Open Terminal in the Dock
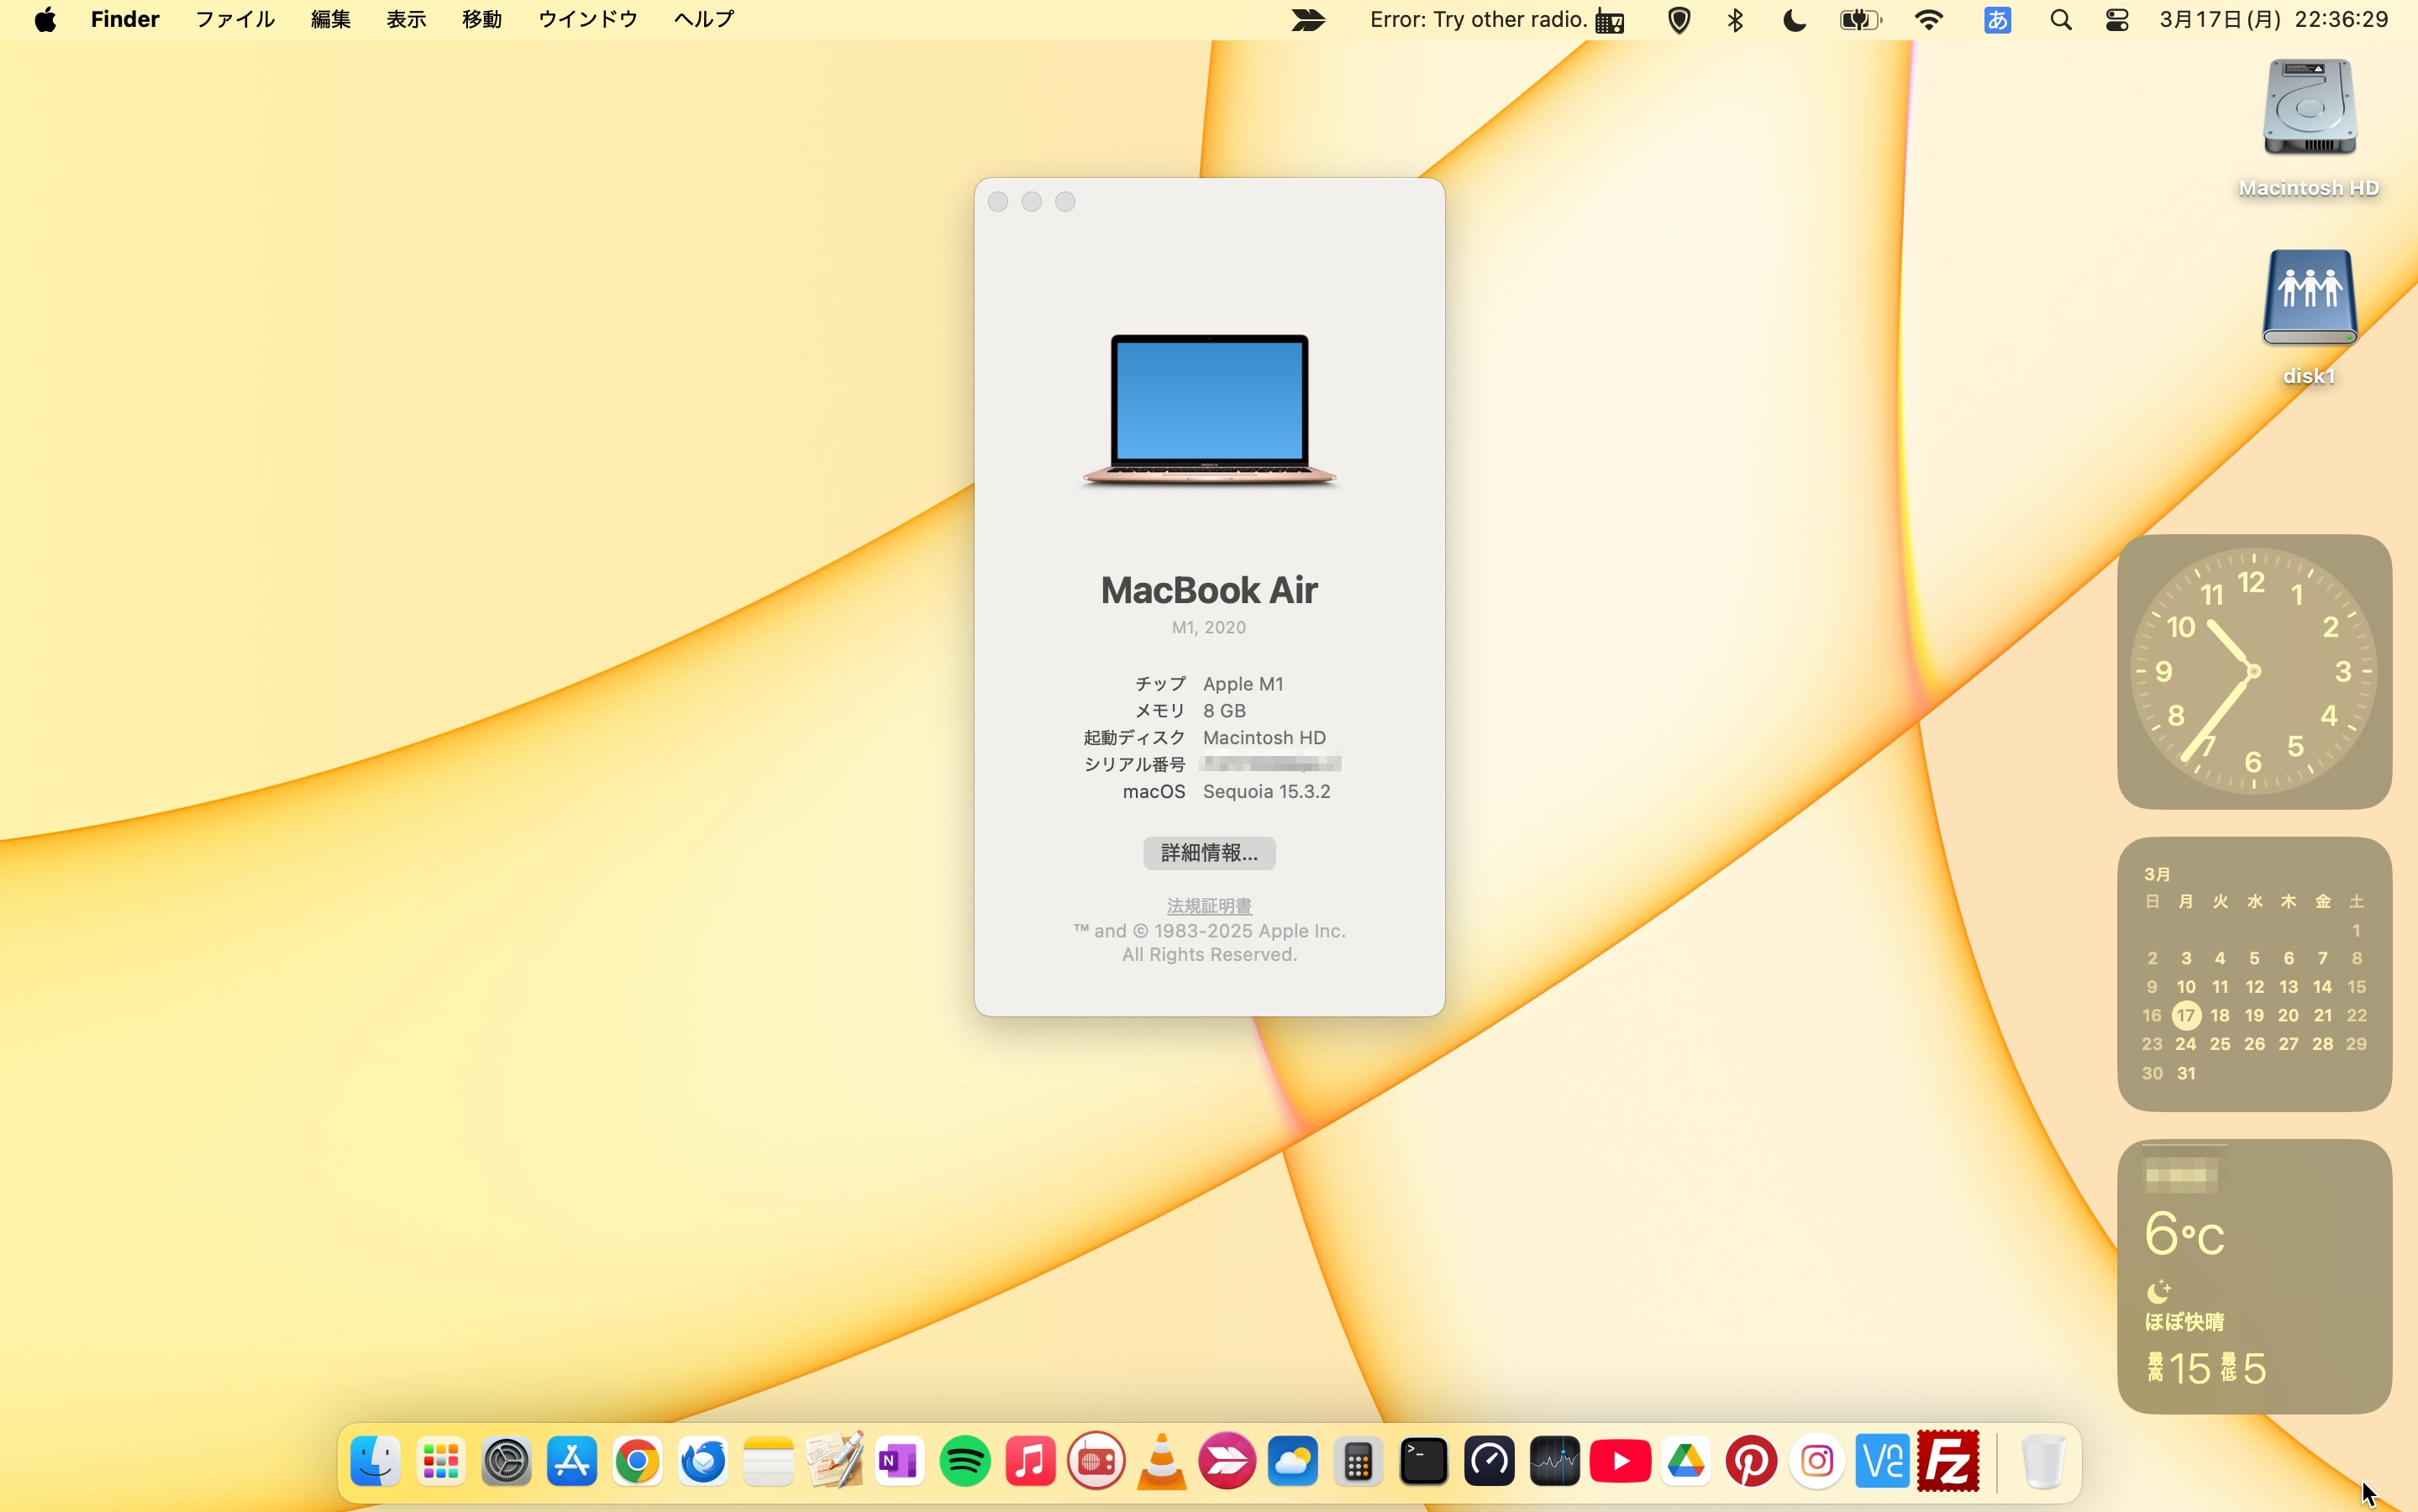Screen dimensions: 2418x1512 pos(1423,1462)
